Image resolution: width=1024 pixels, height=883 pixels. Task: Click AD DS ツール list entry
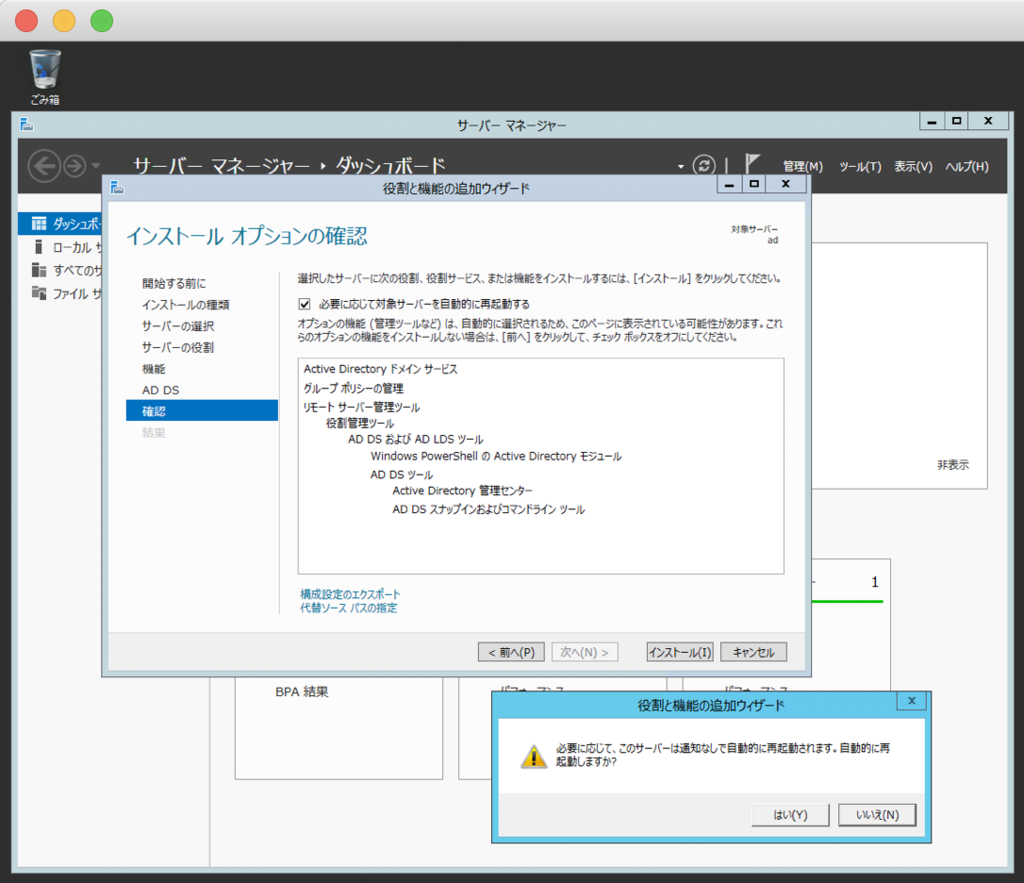tap(402, 475)
